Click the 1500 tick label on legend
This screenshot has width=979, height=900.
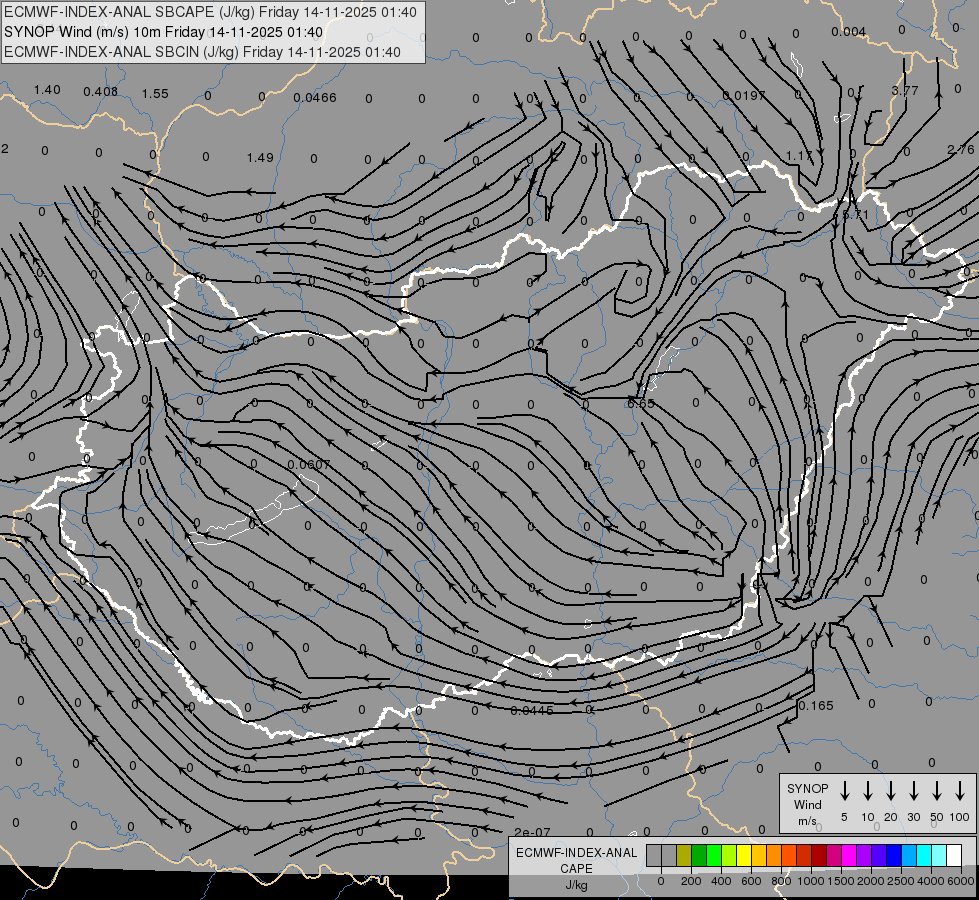tap(840, 881)
